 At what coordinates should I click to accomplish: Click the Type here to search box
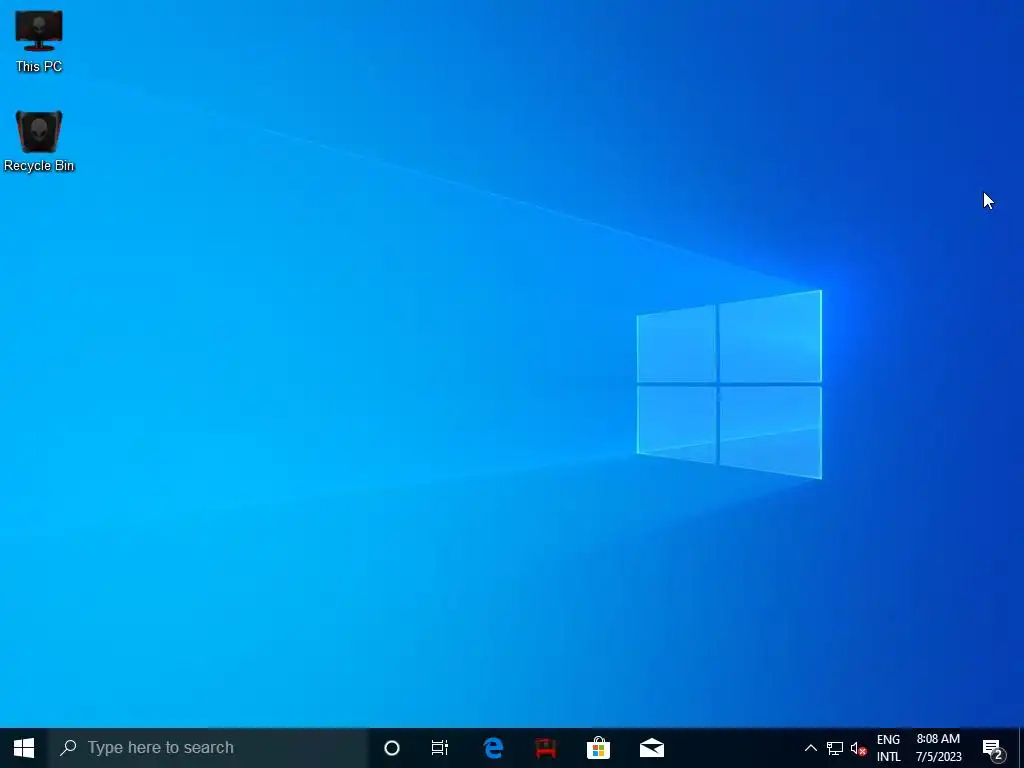point(208,748)
